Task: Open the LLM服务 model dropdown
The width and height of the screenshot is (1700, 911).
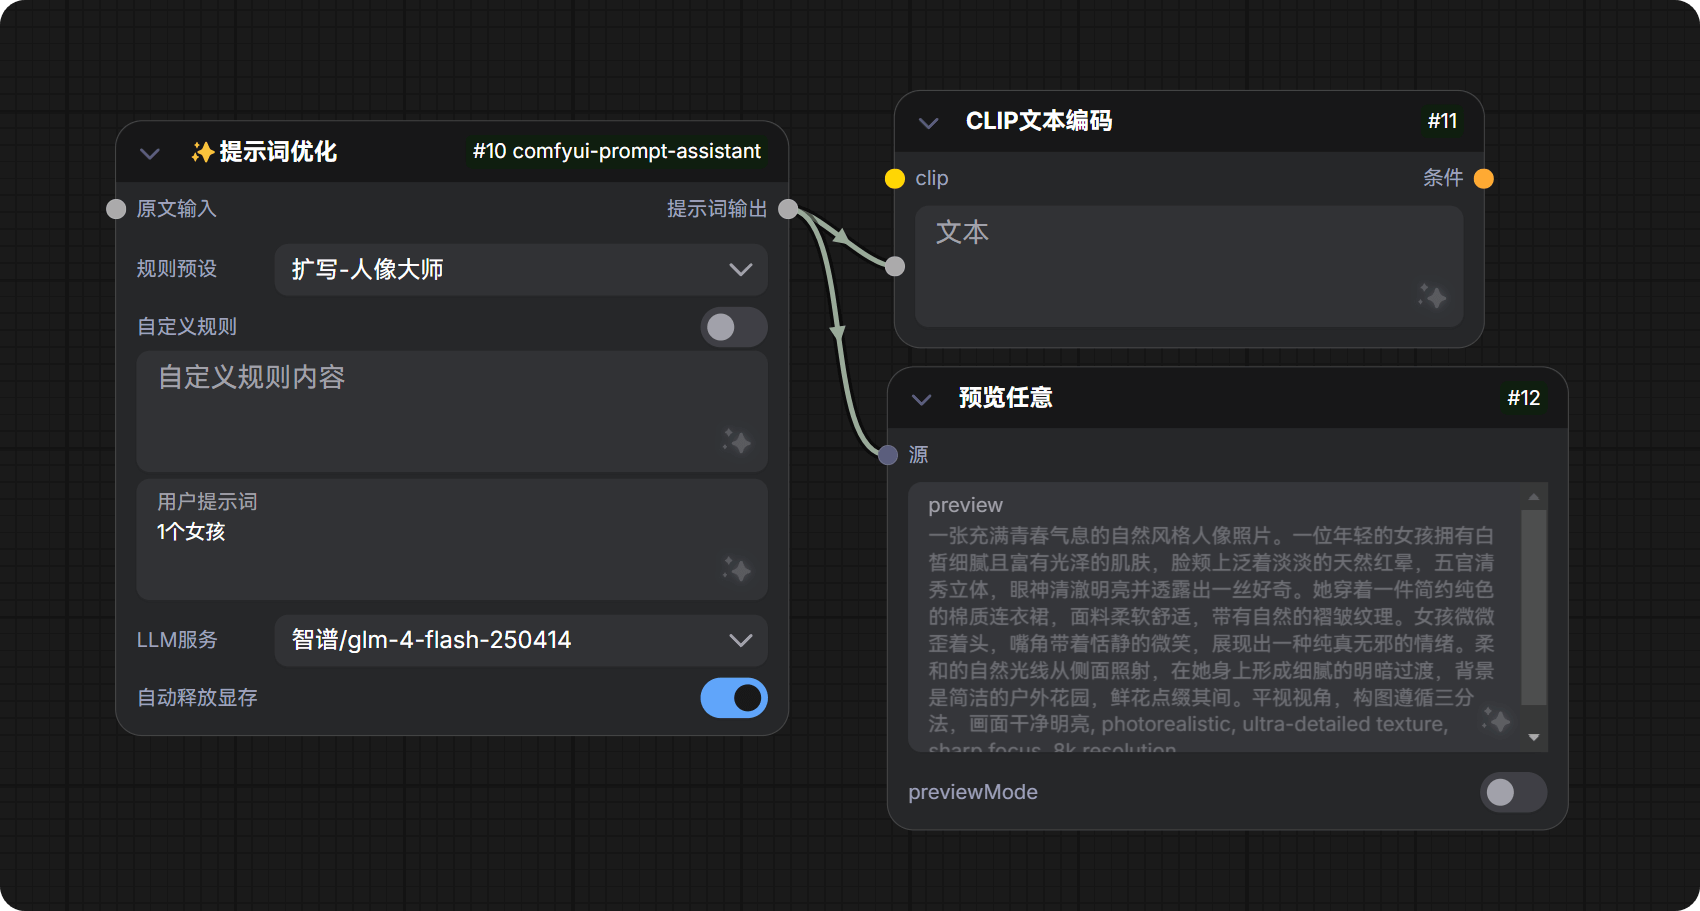Action: pos(520,641)
